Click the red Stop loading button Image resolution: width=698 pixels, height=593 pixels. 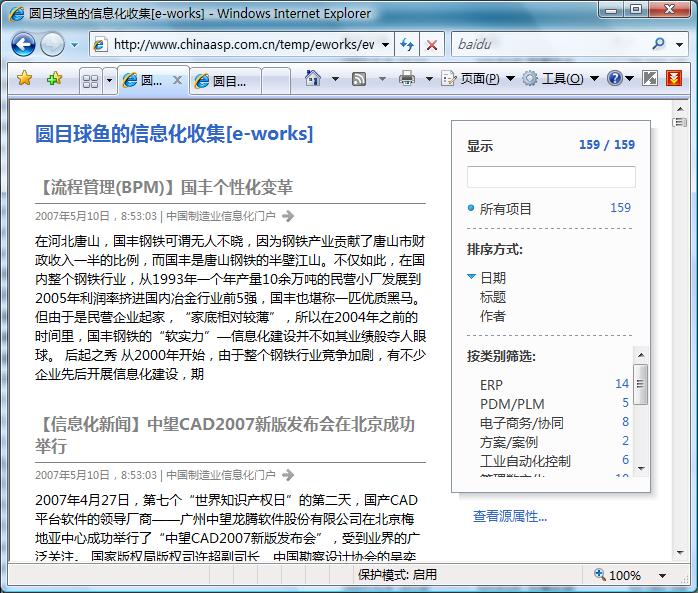(431, 45)
